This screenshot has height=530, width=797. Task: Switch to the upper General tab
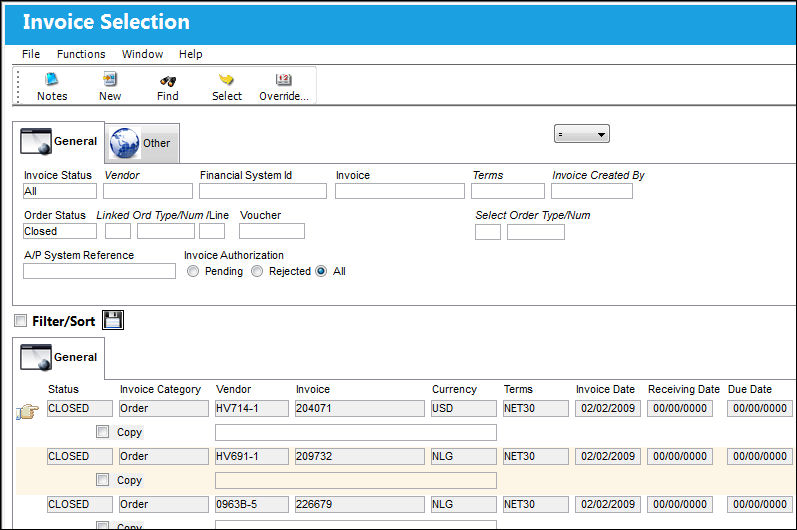58,142
